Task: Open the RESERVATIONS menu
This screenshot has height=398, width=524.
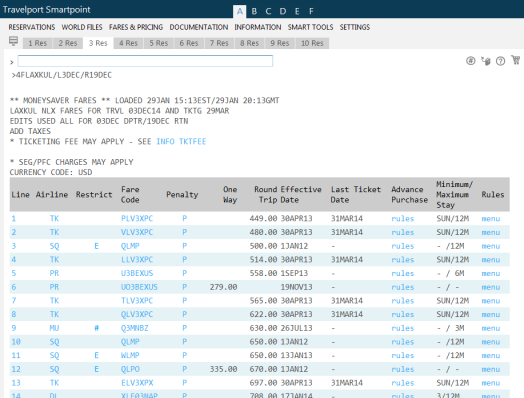Action: point(32,27)
